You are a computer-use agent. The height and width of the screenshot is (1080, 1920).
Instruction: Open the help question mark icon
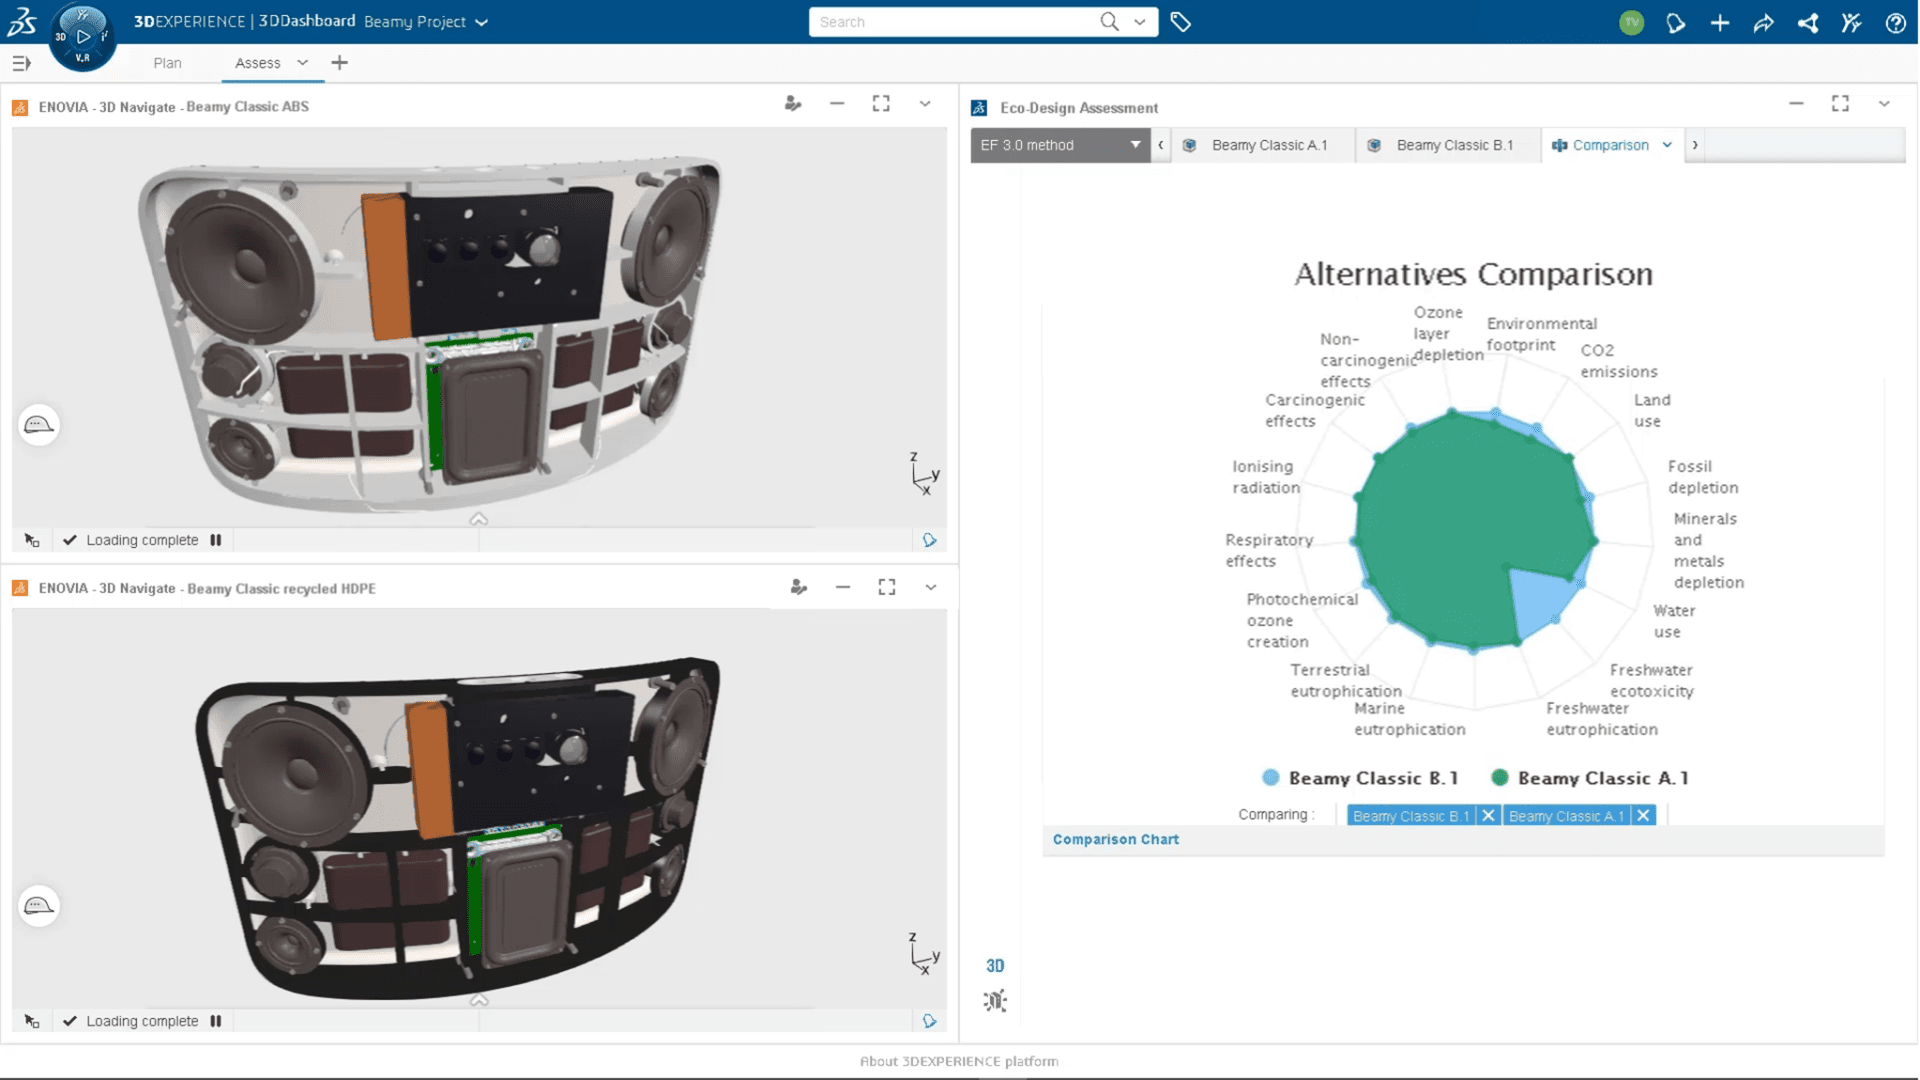pyautogui.click(x=1895, y=23)
